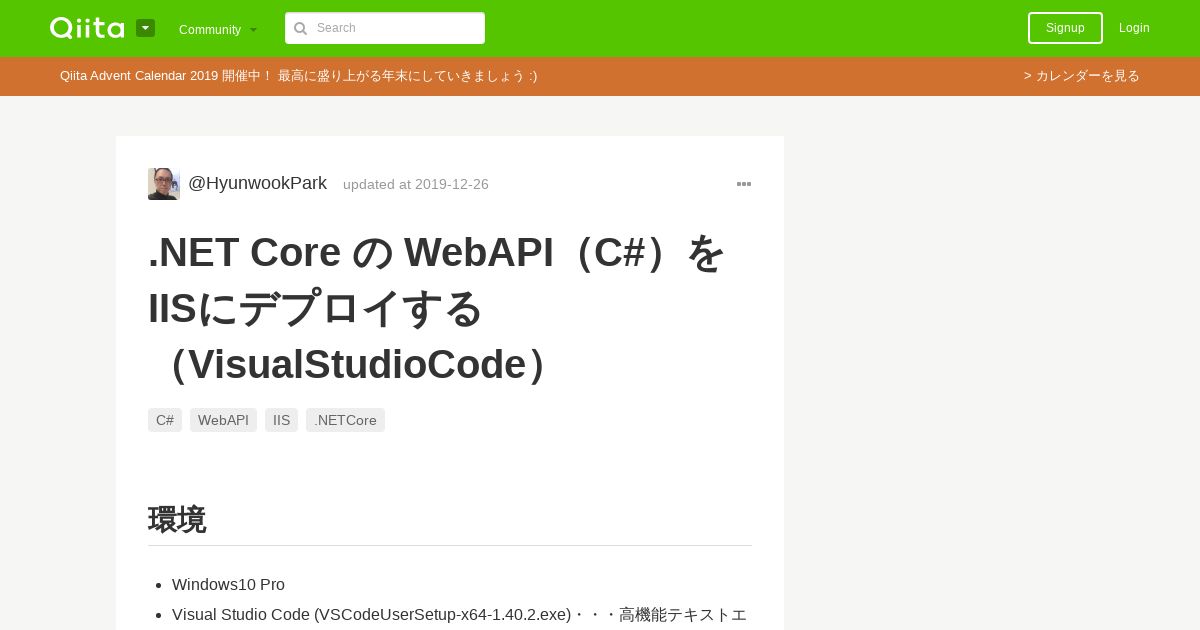Click the カレンダーを見る link
This screenshot has height=630, width=1200.
point(1081,76)
